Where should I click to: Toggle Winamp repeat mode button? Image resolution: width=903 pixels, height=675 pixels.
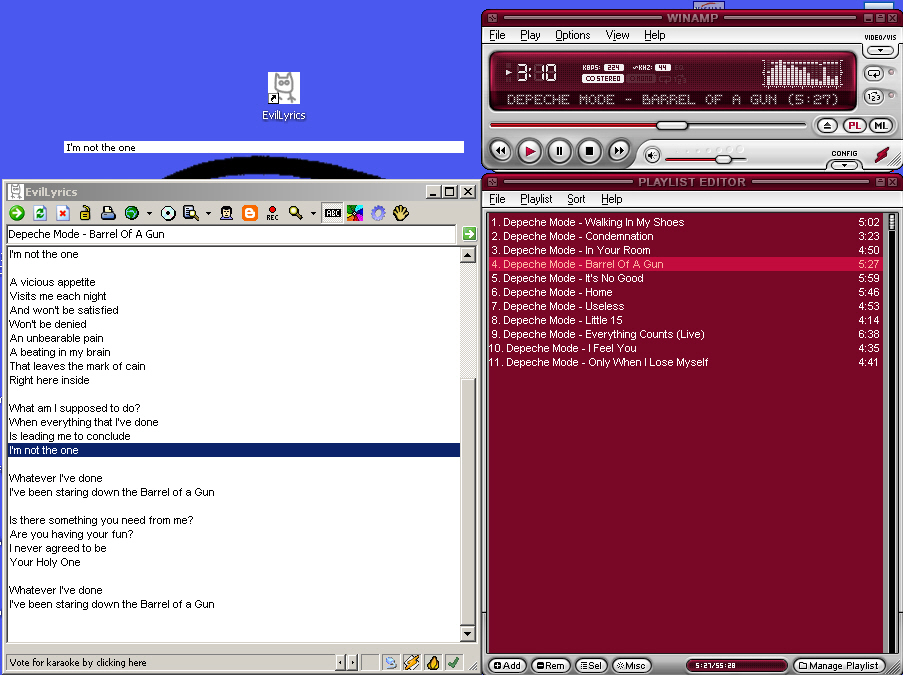pyautogui.click(x=873, y=73)
